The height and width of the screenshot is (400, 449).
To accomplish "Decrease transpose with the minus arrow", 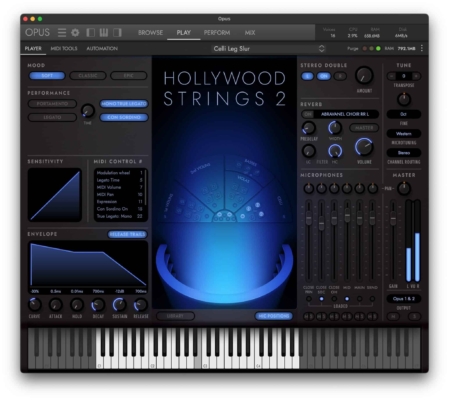I will tap(391, 76).
